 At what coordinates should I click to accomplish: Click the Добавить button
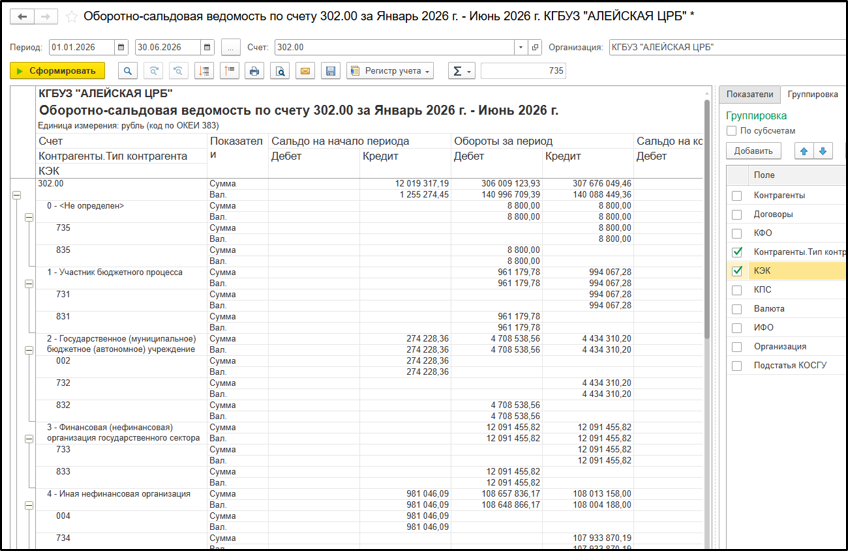753,151
